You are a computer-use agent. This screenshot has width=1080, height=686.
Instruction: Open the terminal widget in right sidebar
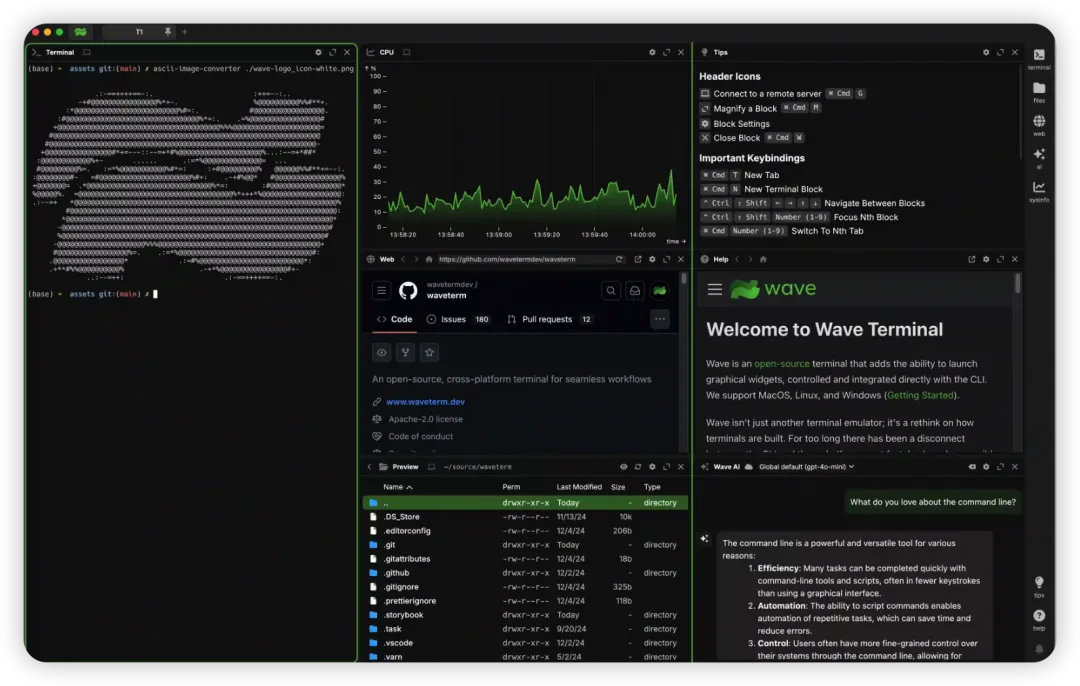pos(1039,58)
